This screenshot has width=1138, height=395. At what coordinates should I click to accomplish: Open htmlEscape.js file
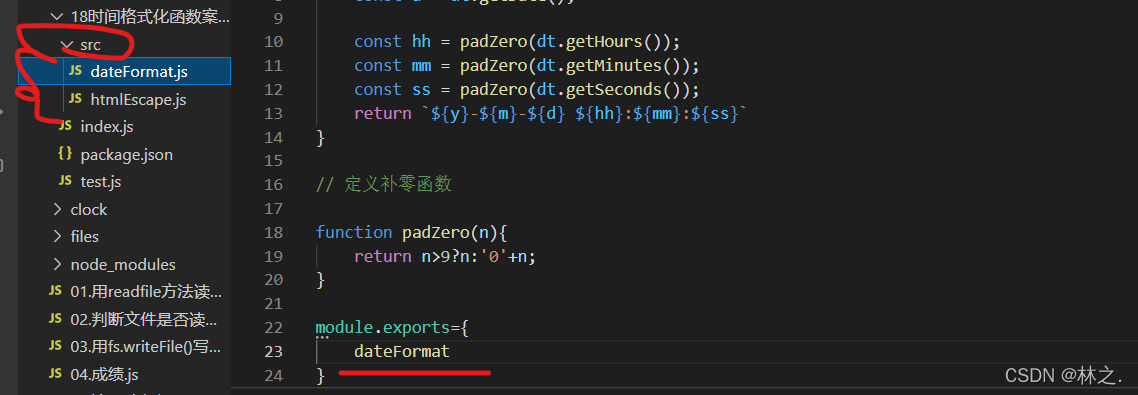click(x=139, y=99)
